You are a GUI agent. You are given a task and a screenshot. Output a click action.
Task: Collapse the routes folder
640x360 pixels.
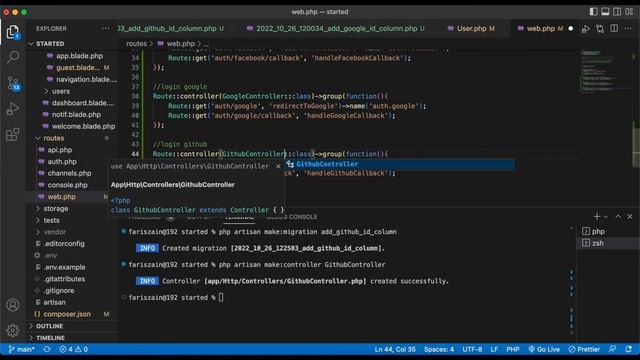(x=53, y=138)
